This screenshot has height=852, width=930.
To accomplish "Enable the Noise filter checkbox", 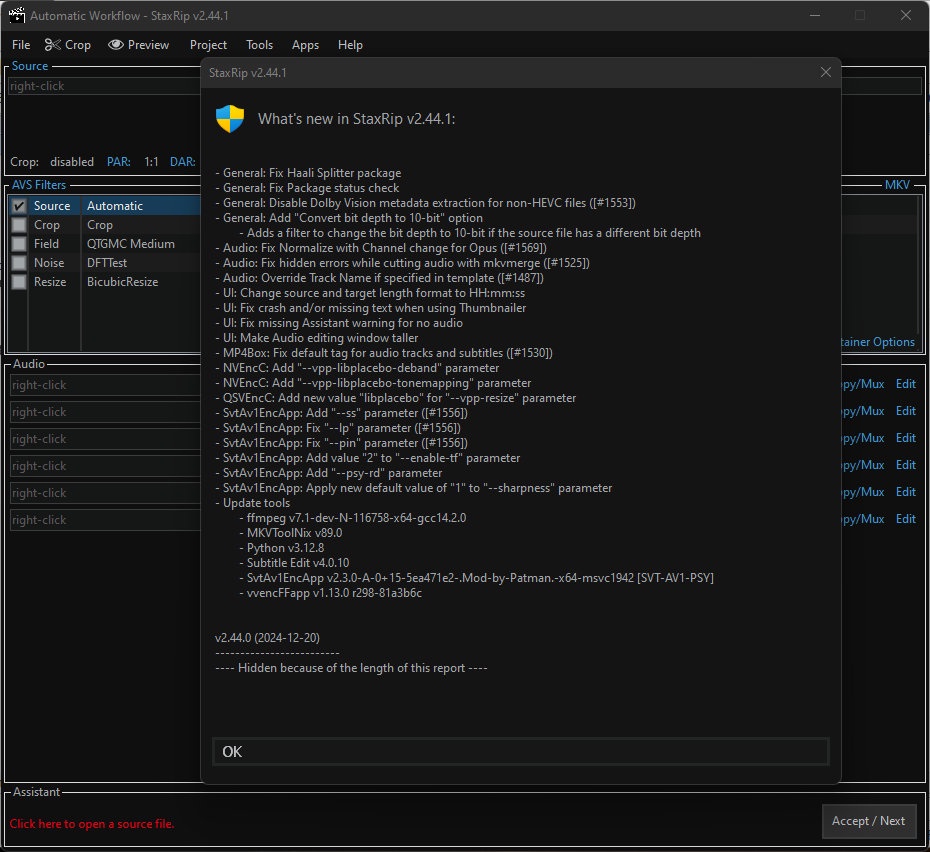I will tap(19, 263).
